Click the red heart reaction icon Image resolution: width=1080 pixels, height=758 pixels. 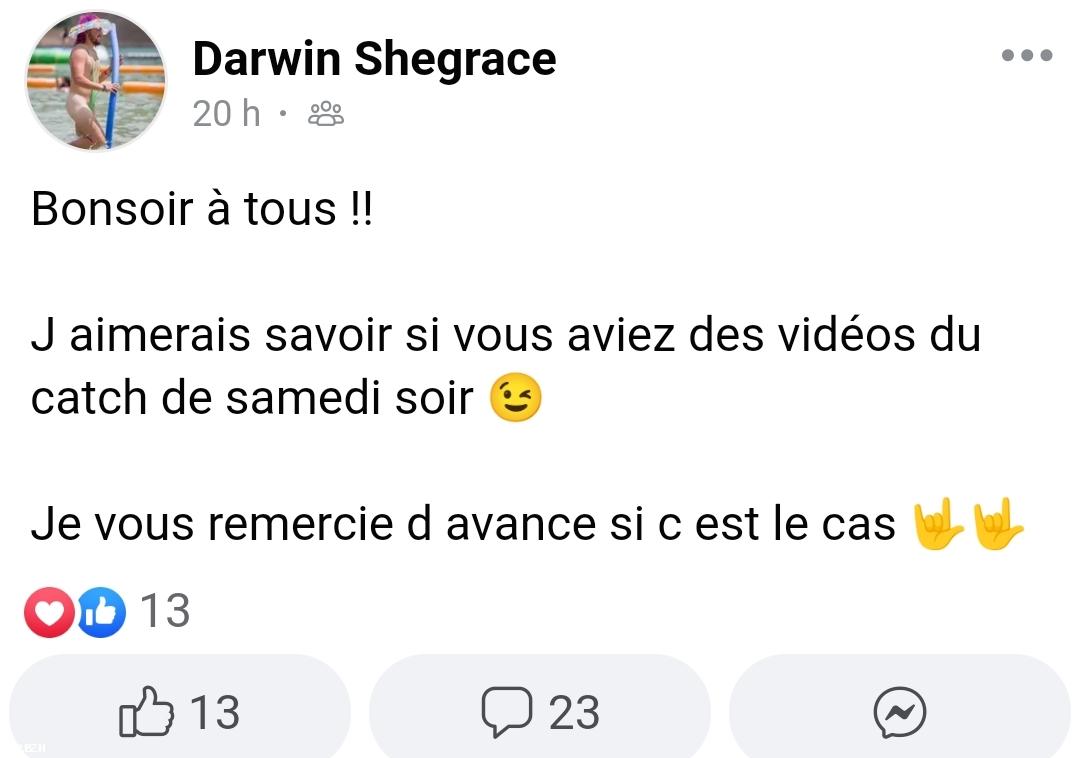[49, 611]
